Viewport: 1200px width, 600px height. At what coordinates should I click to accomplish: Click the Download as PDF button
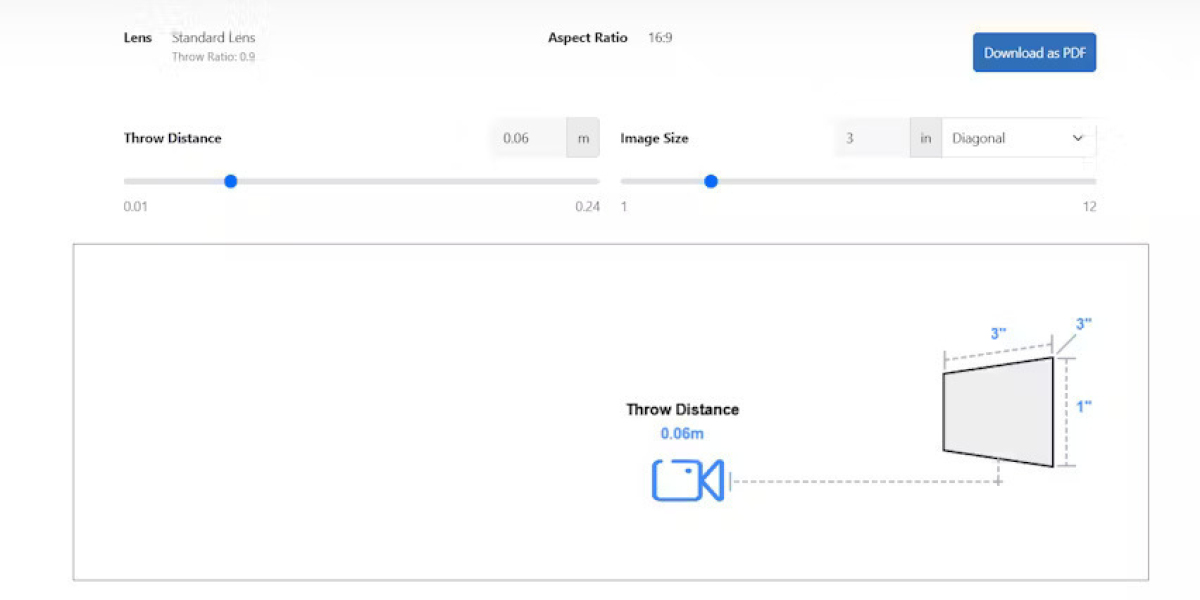[1034, 53]
